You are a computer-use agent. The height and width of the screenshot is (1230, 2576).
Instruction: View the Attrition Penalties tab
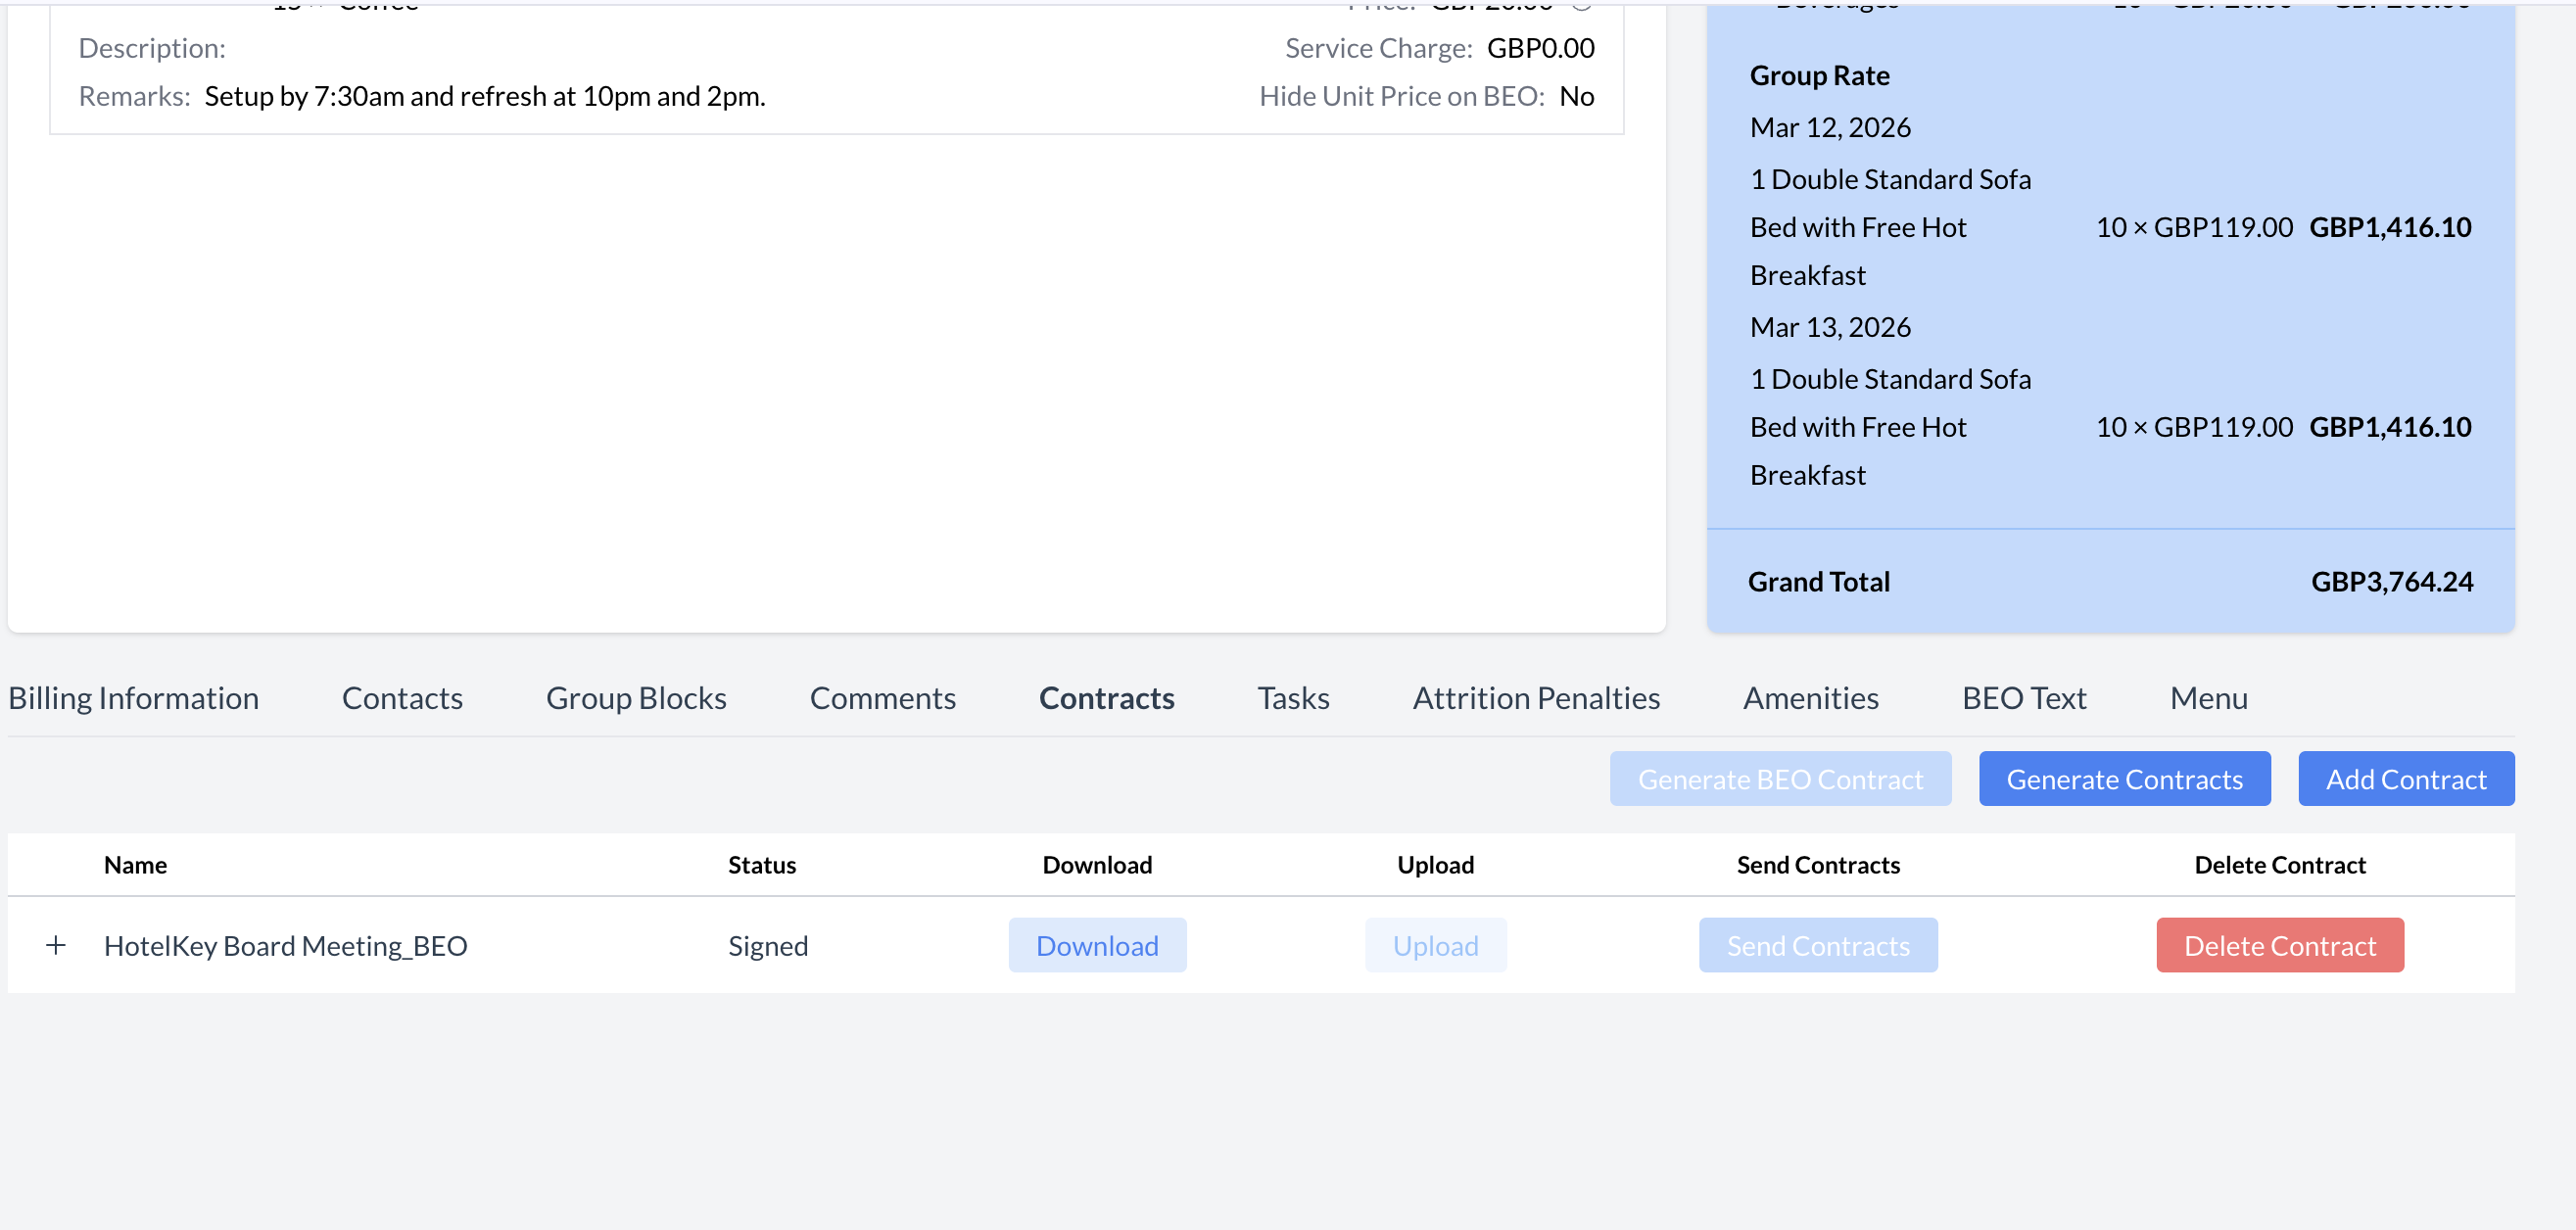click(x=1536, y=697)
